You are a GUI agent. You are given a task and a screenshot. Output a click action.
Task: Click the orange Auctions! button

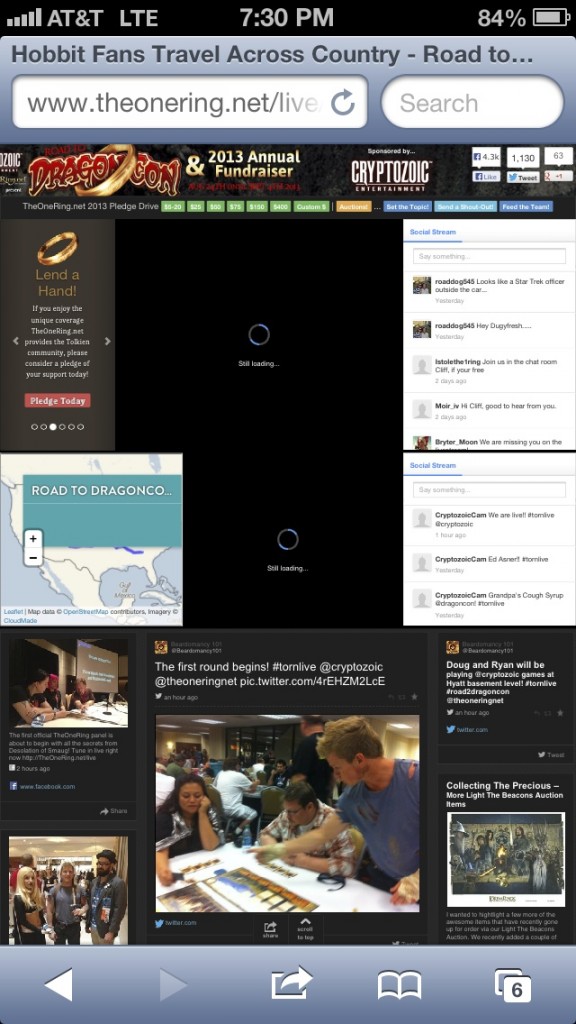click(x=354, y=207)
